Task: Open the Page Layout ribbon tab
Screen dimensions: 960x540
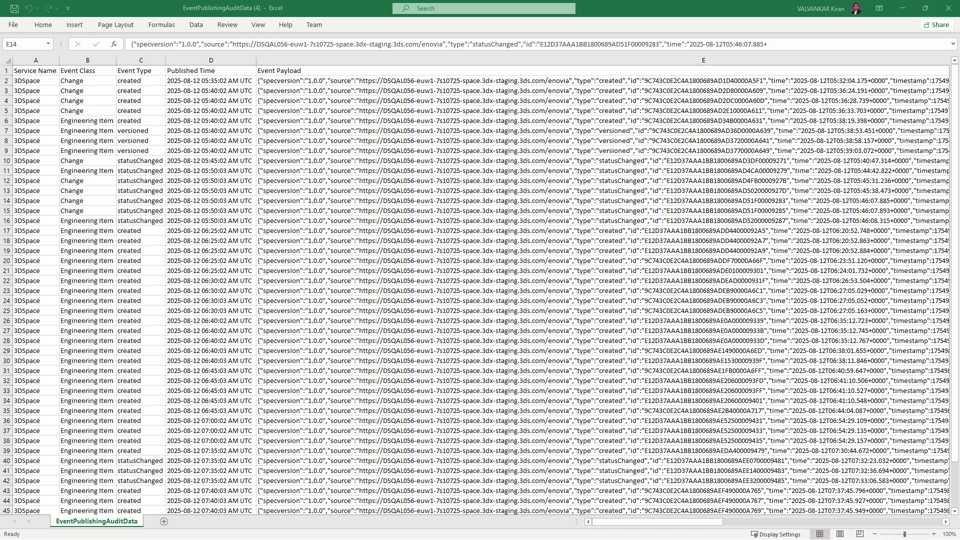Action: point(115,25)
